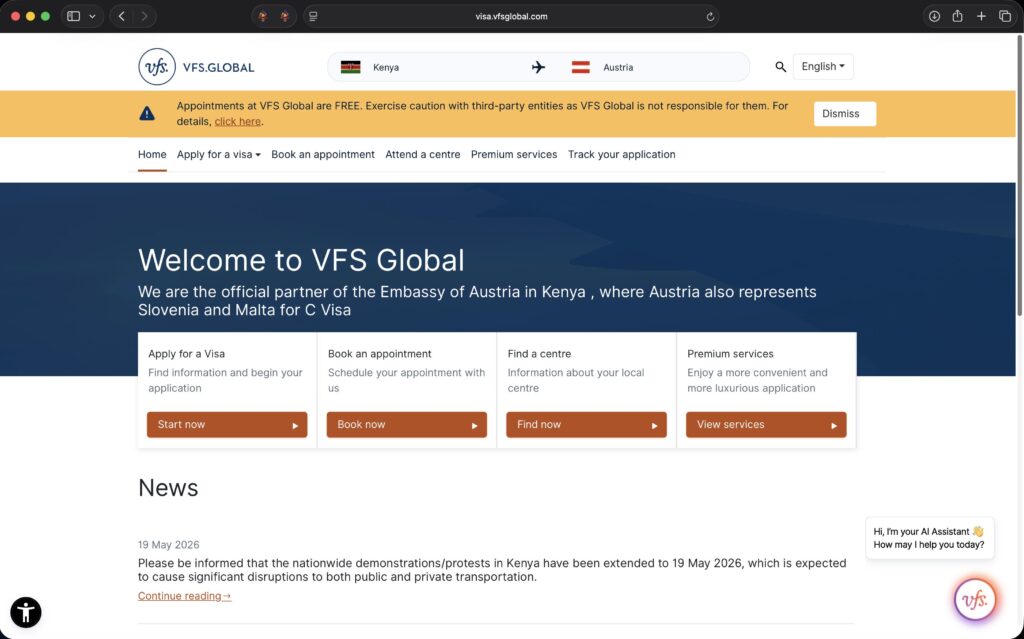Open Safari downloads icon
The width and height of the screenshot is (1024, 639).
[935, 16]
